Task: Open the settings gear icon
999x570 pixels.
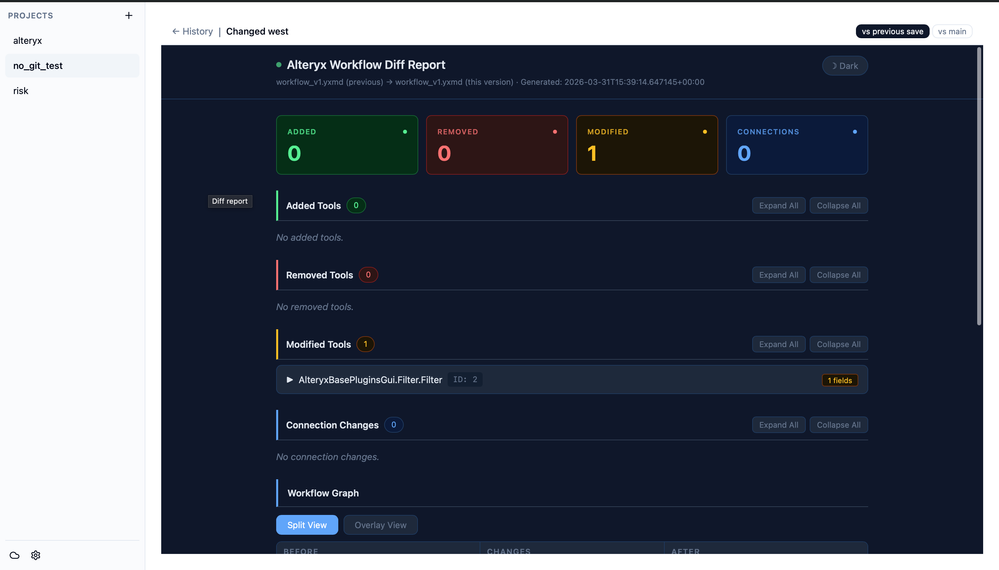Action: 36,555
